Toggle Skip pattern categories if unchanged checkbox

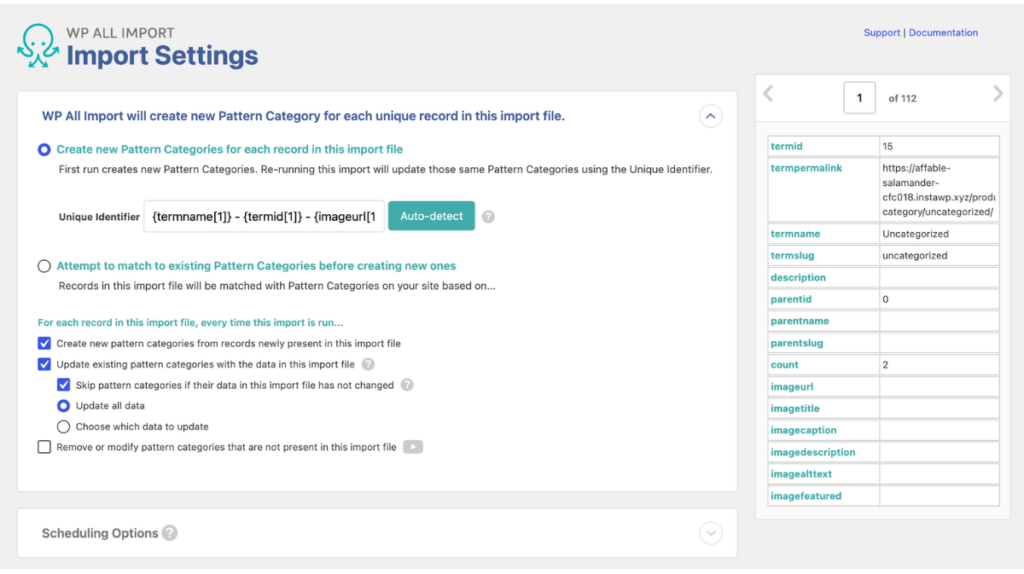coord(63,385)
